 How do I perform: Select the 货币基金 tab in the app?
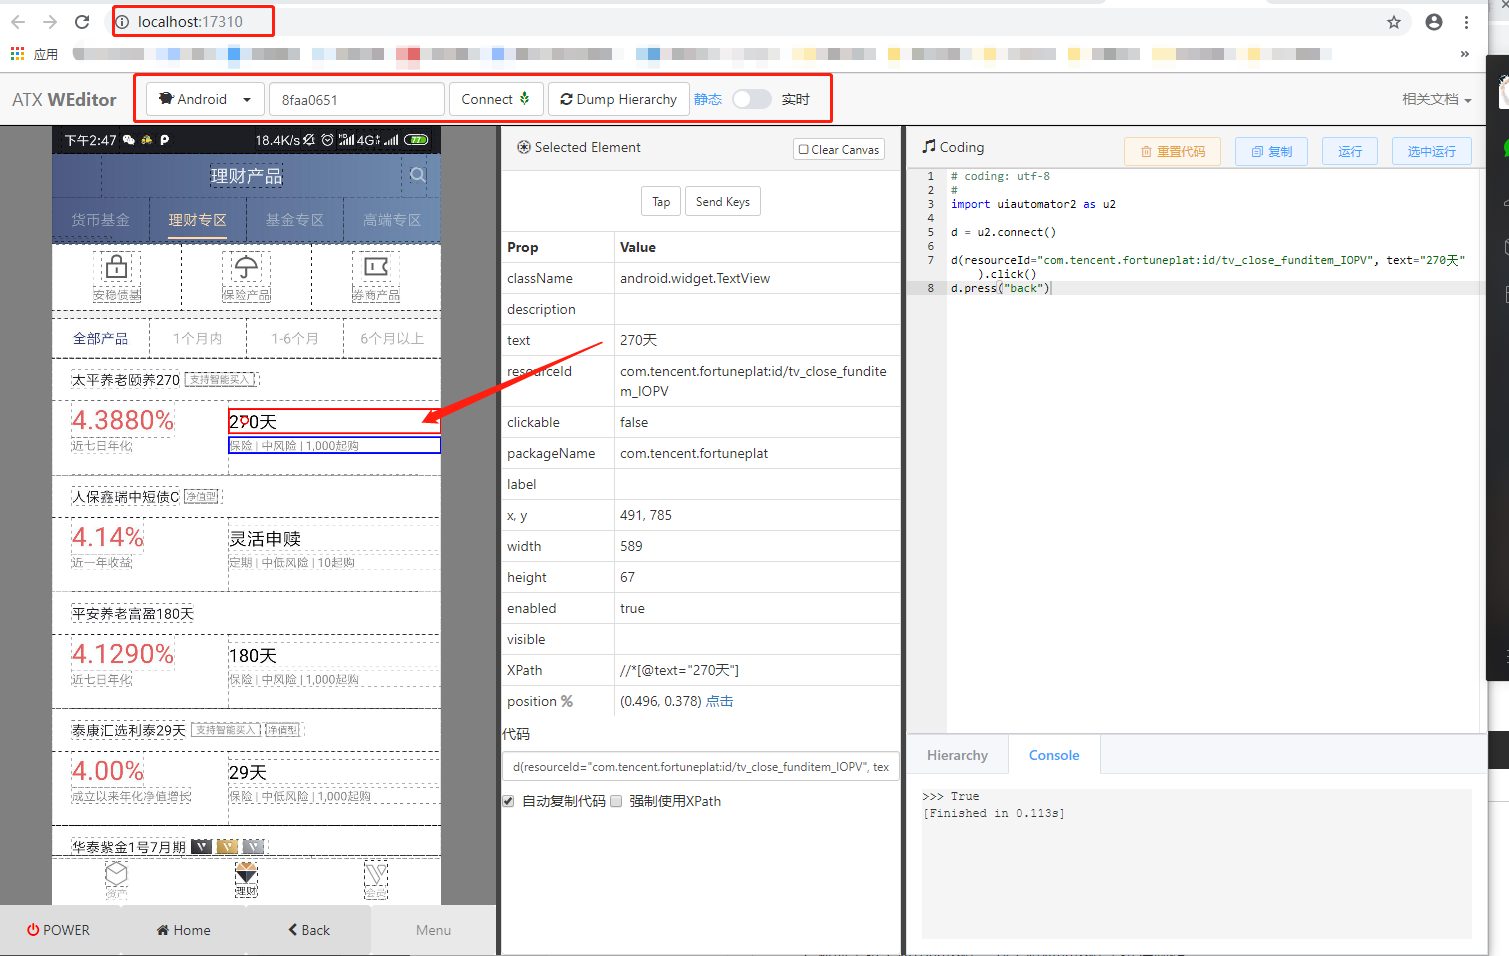pyautogui.click(x=99, y=220)
